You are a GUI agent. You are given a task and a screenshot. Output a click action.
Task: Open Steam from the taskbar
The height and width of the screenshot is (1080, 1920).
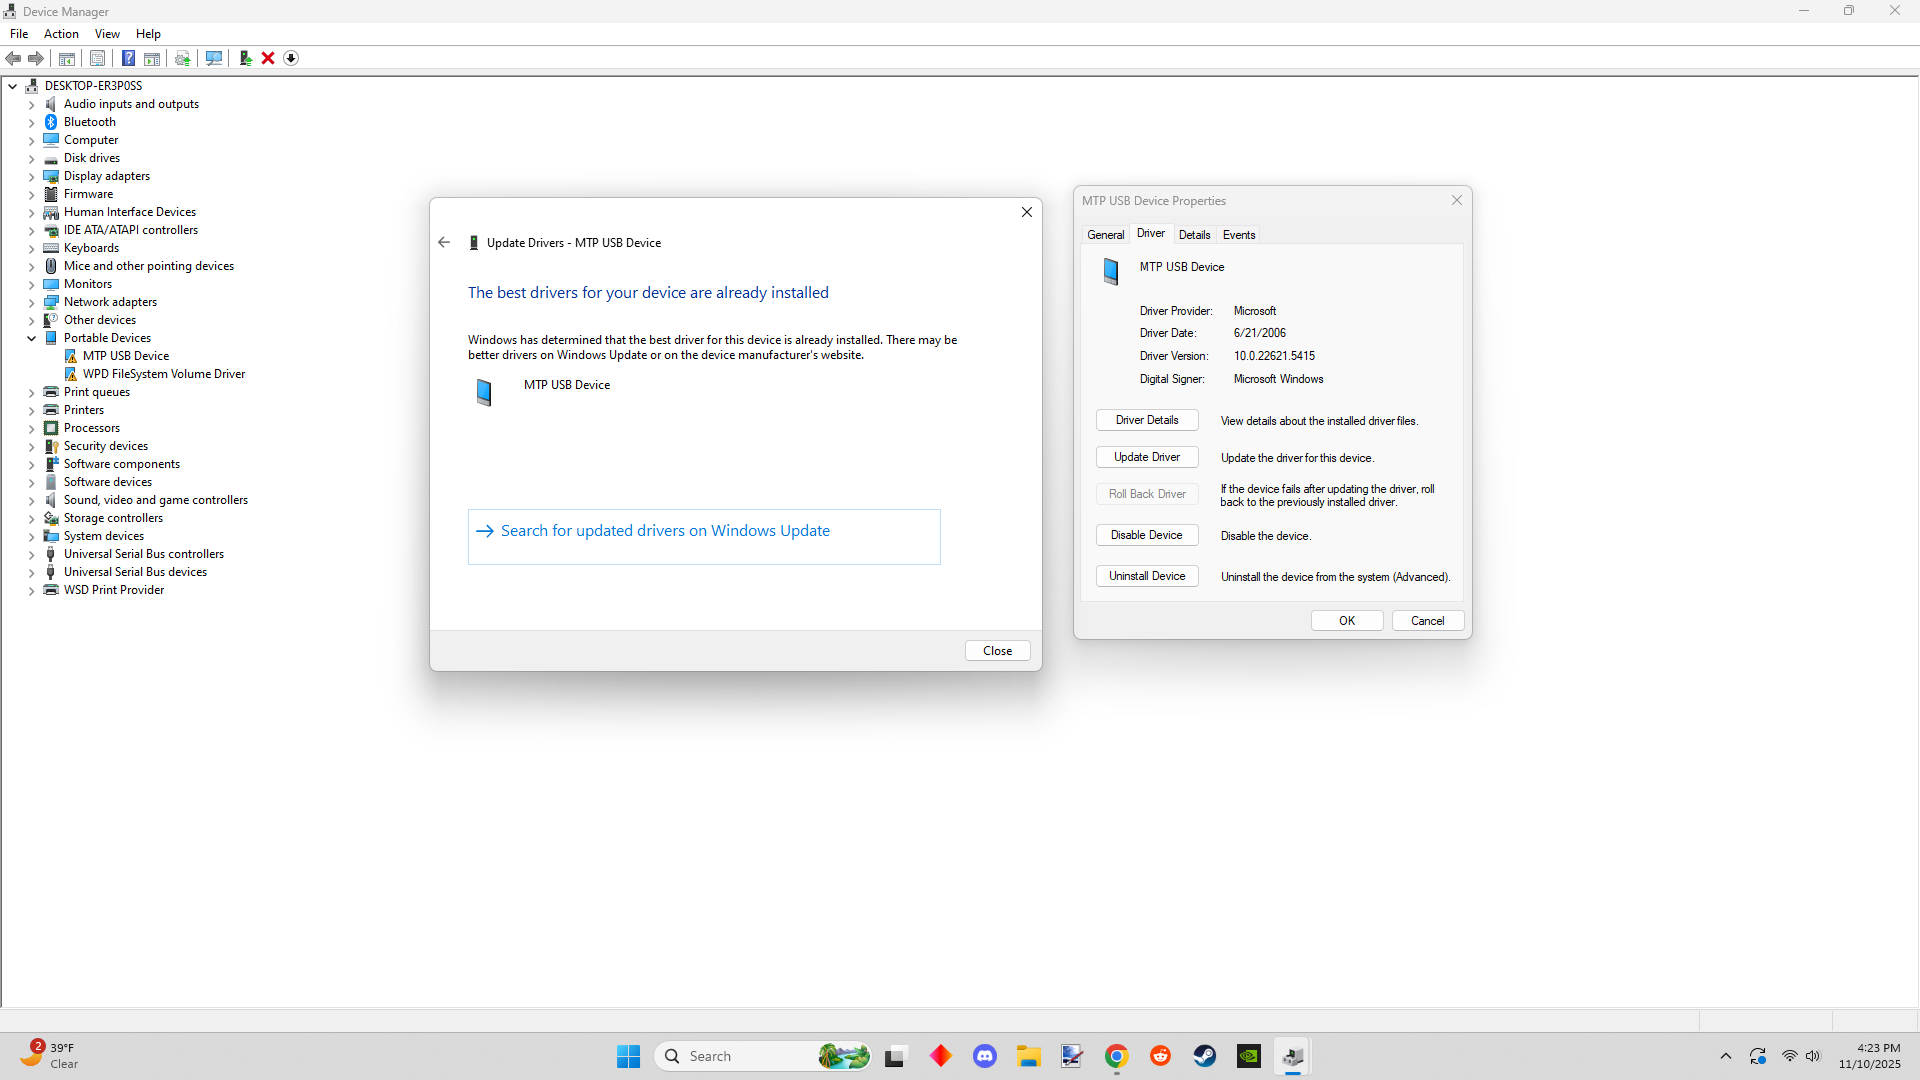(1204, 1056)
